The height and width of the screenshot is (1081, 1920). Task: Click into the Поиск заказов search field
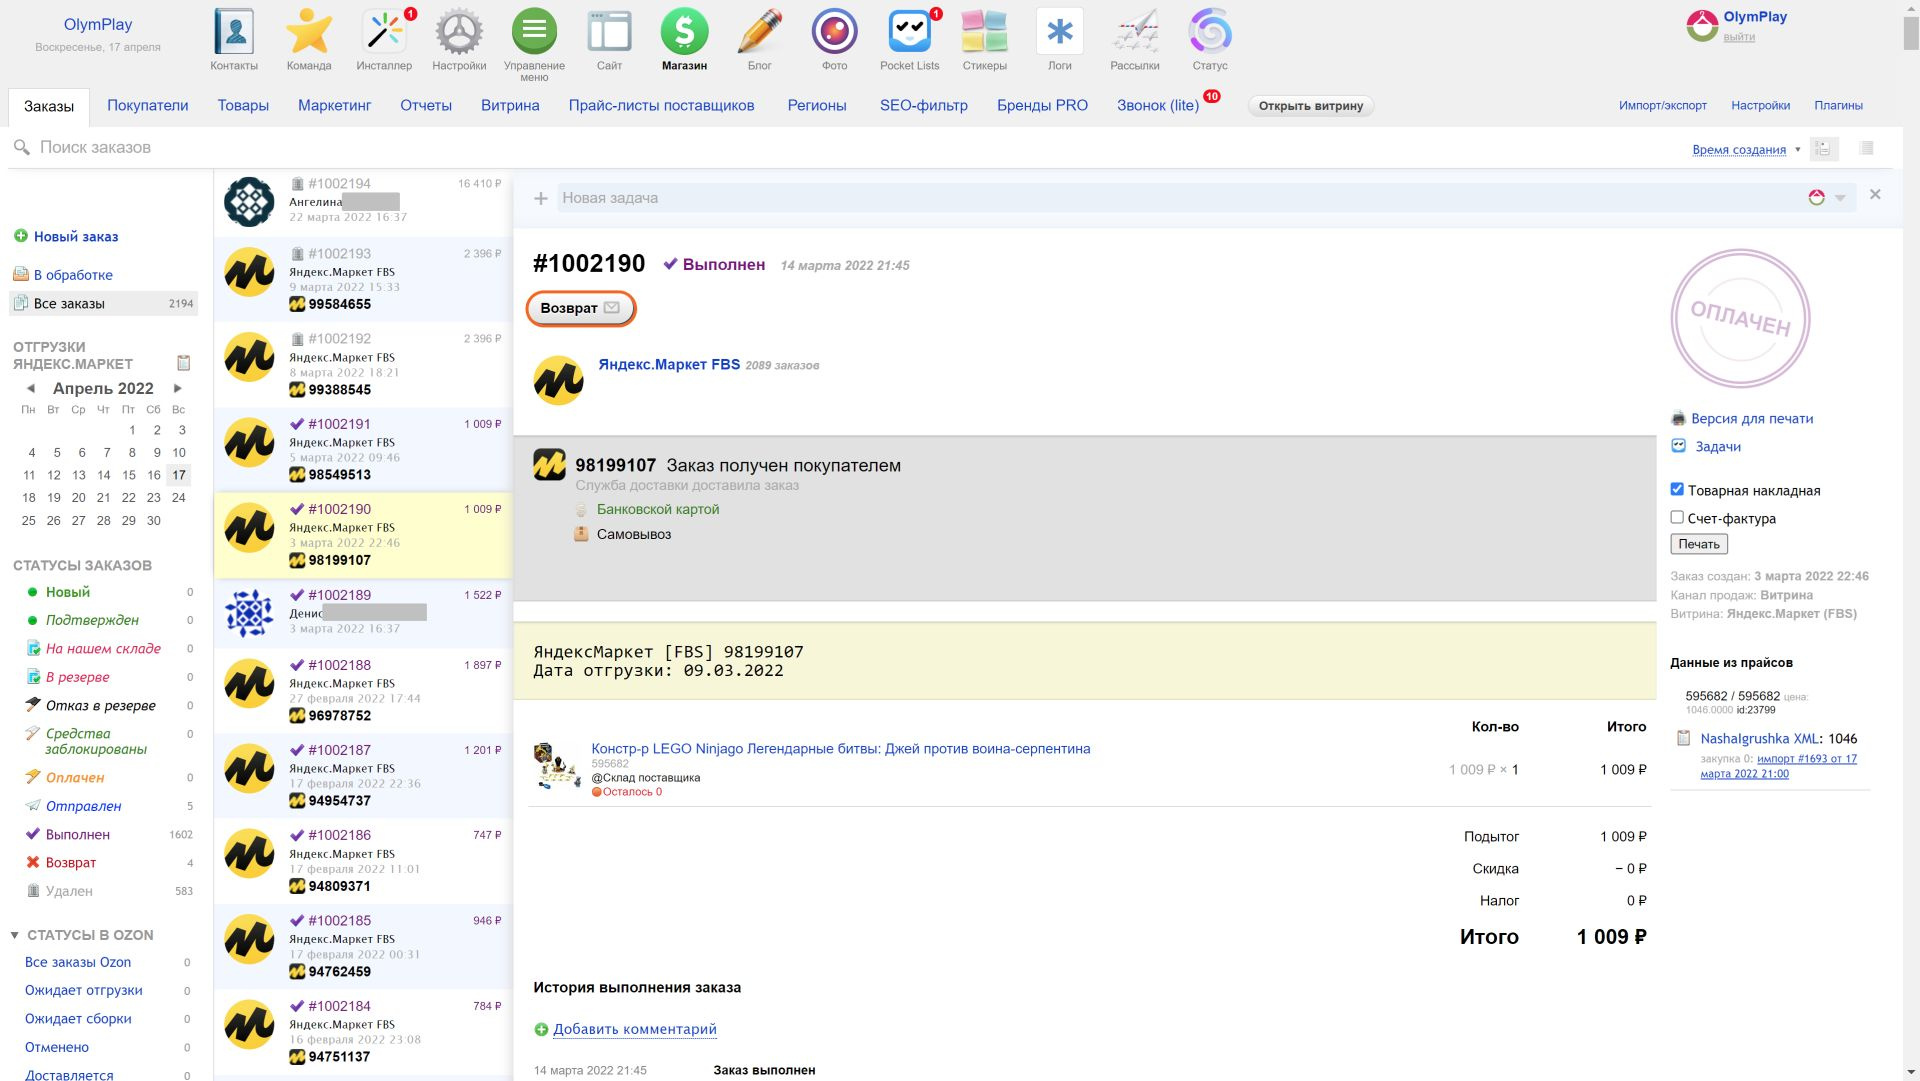click(300, 147)
